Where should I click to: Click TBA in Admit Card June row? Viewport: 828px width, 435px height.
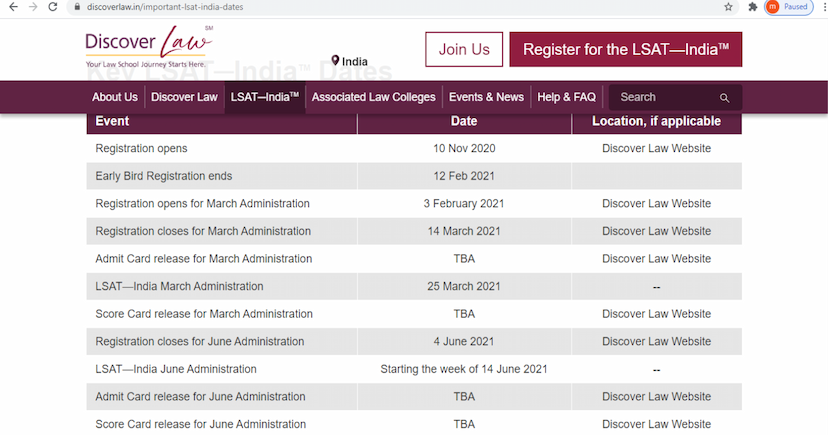(464, 396)
